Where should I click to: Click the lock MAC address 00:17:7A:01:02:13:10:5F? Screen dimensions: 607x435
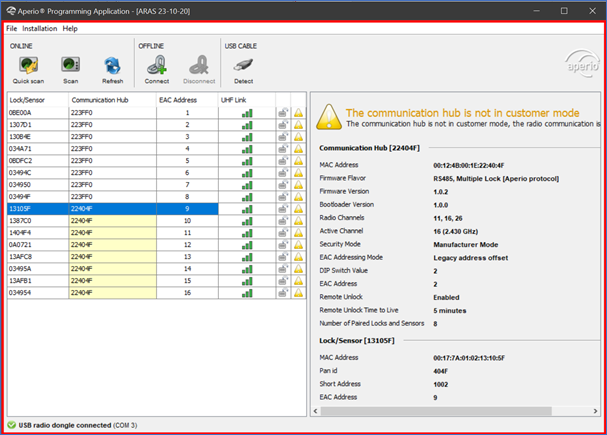469,358
